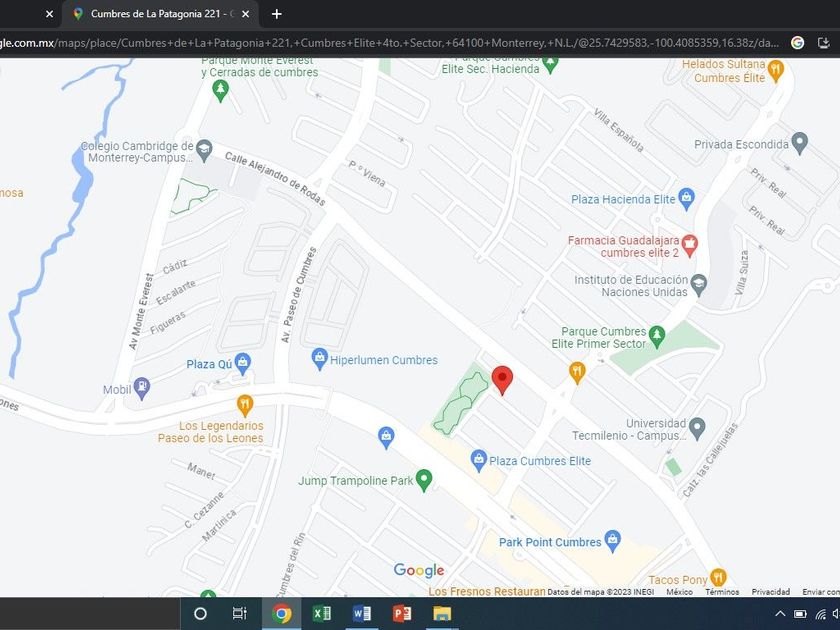
Task: Select the Plaza Qú shopping pin
Action: pyautogui.click(x=242, y=364)
